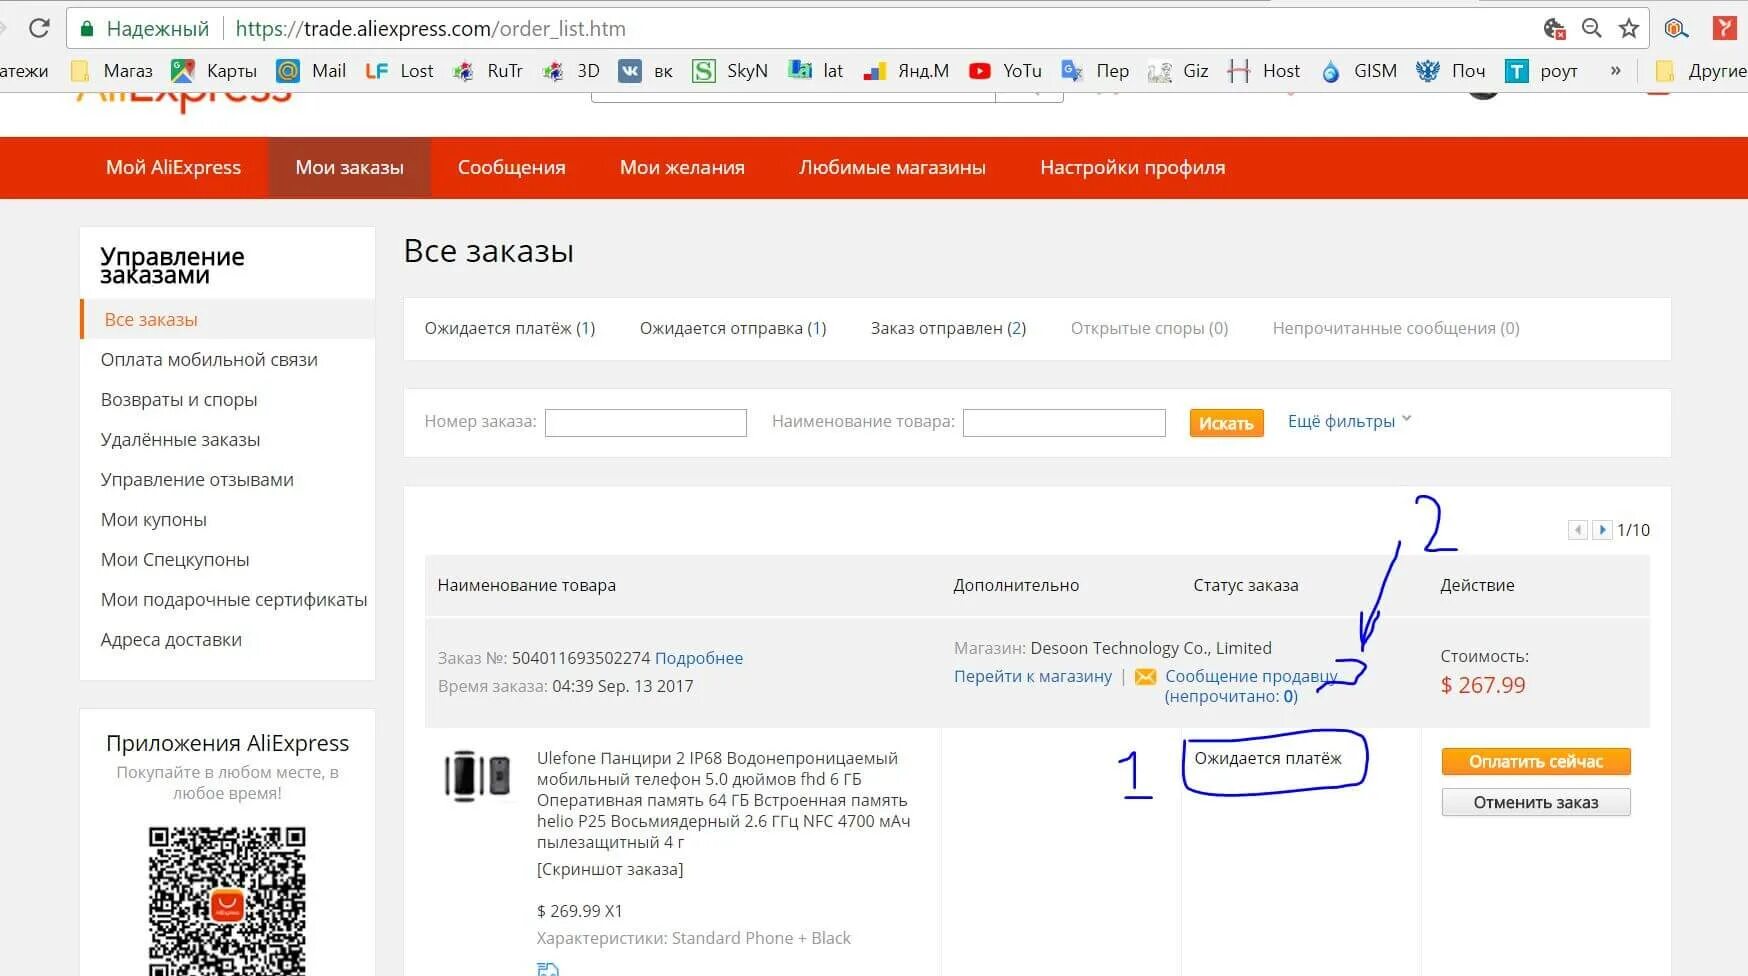Expand the overflow bookmarks chevron

pyautogui.click(x=1613, y=70)
